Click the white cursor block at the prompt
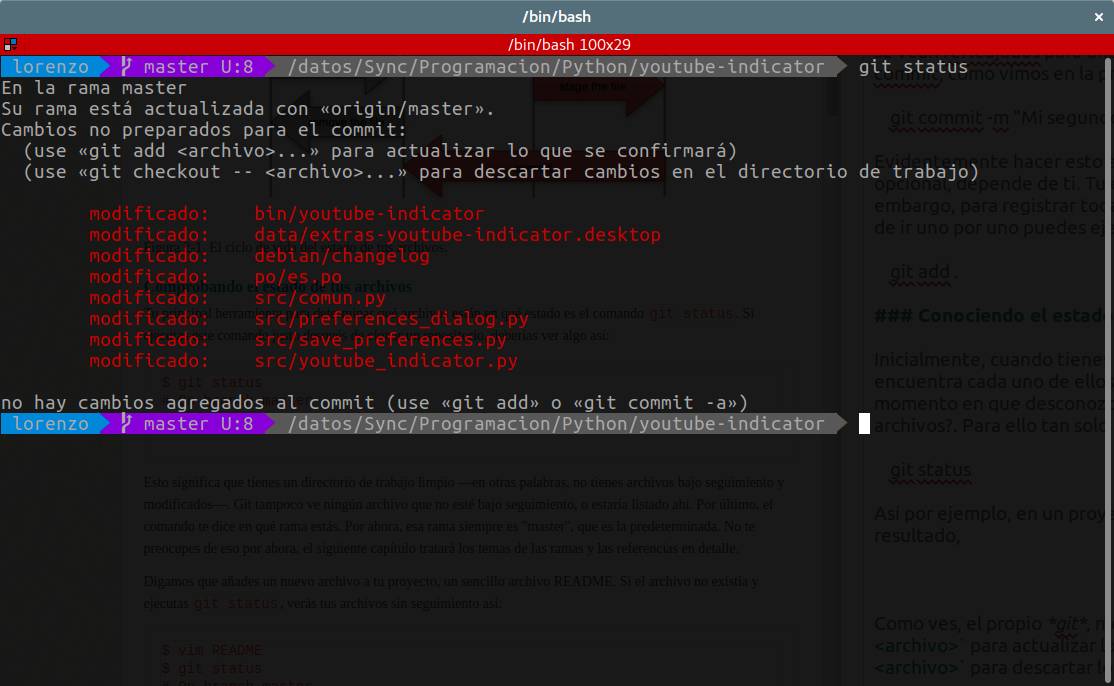 click(864, 424)
